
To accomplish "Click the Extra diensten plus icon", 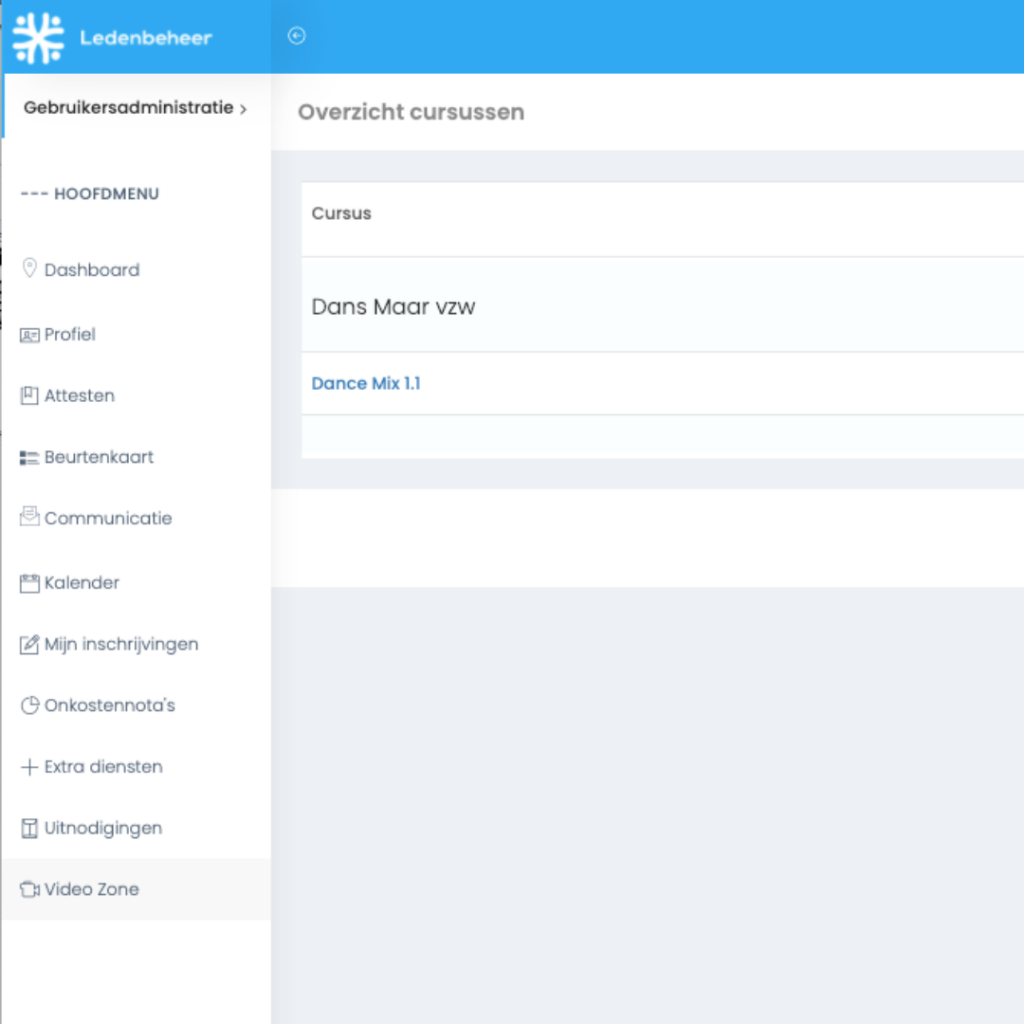I will [x=29, y=767].
